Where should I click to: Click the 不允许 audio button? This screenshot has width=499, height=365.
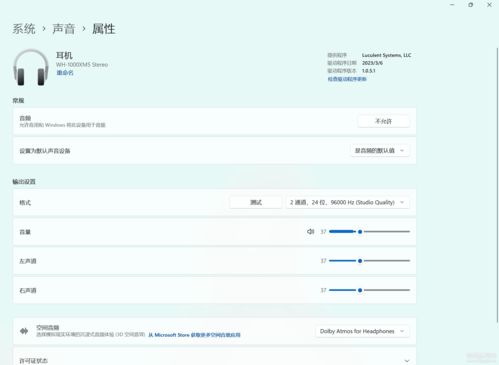384,121
